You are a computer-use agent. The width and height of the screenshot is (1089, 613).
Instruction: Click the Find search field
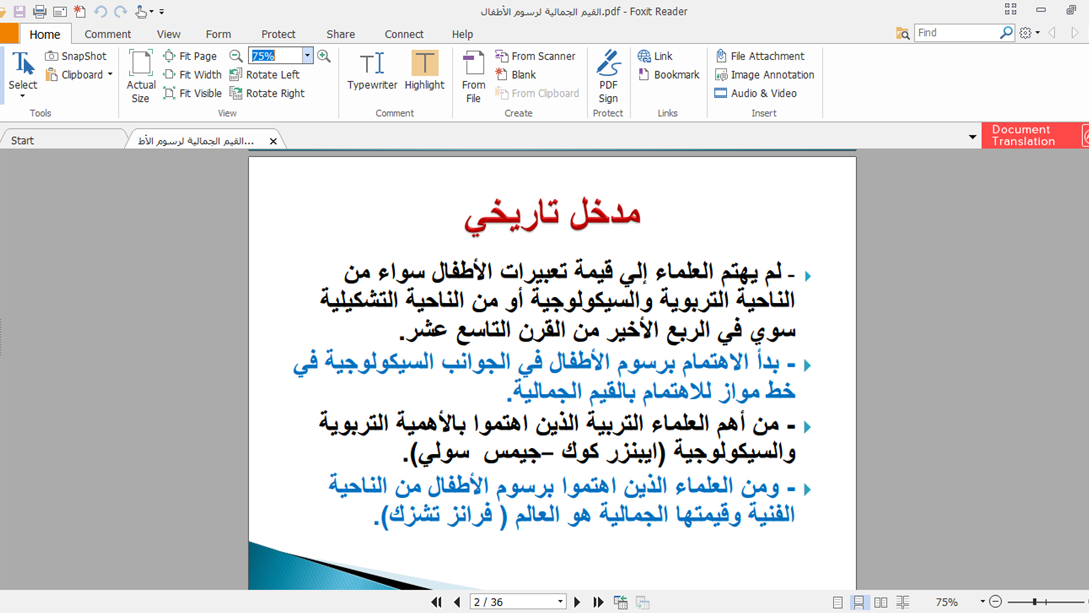(x=956, y=33)
